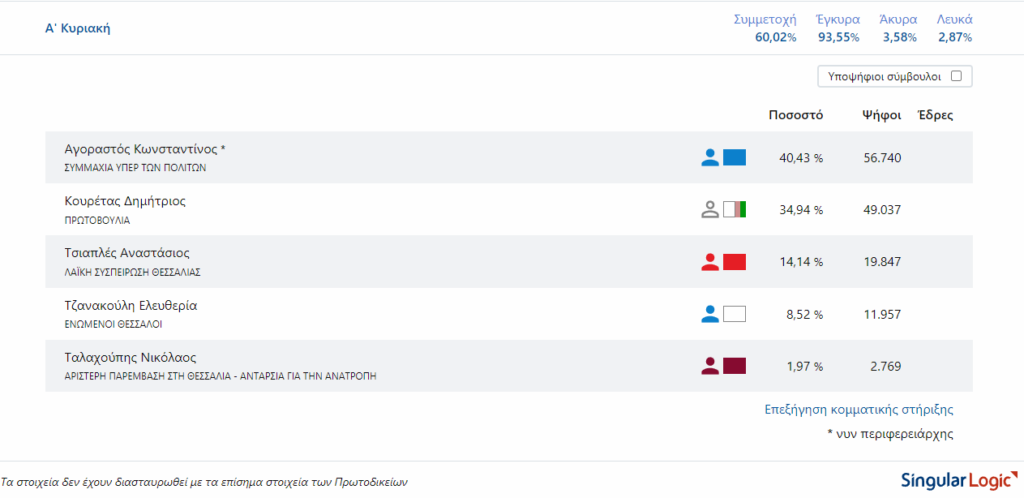Click red party color swatch for Τσιαπλές
1024x498 pixels.
735,262
